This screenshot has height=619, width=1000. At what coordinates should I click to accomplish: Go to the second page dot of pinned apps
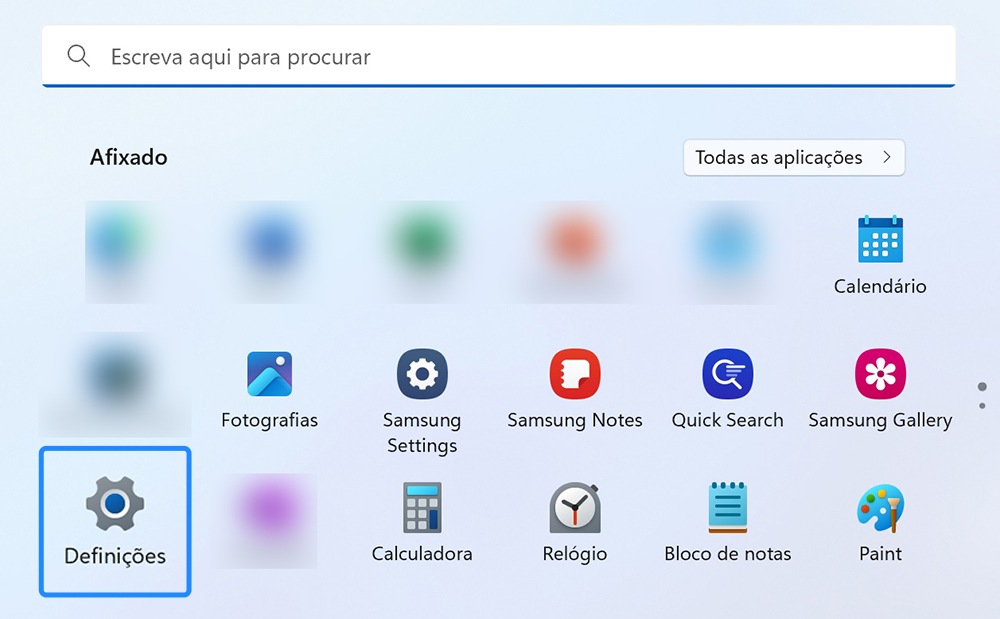click(x=982, y=406)
